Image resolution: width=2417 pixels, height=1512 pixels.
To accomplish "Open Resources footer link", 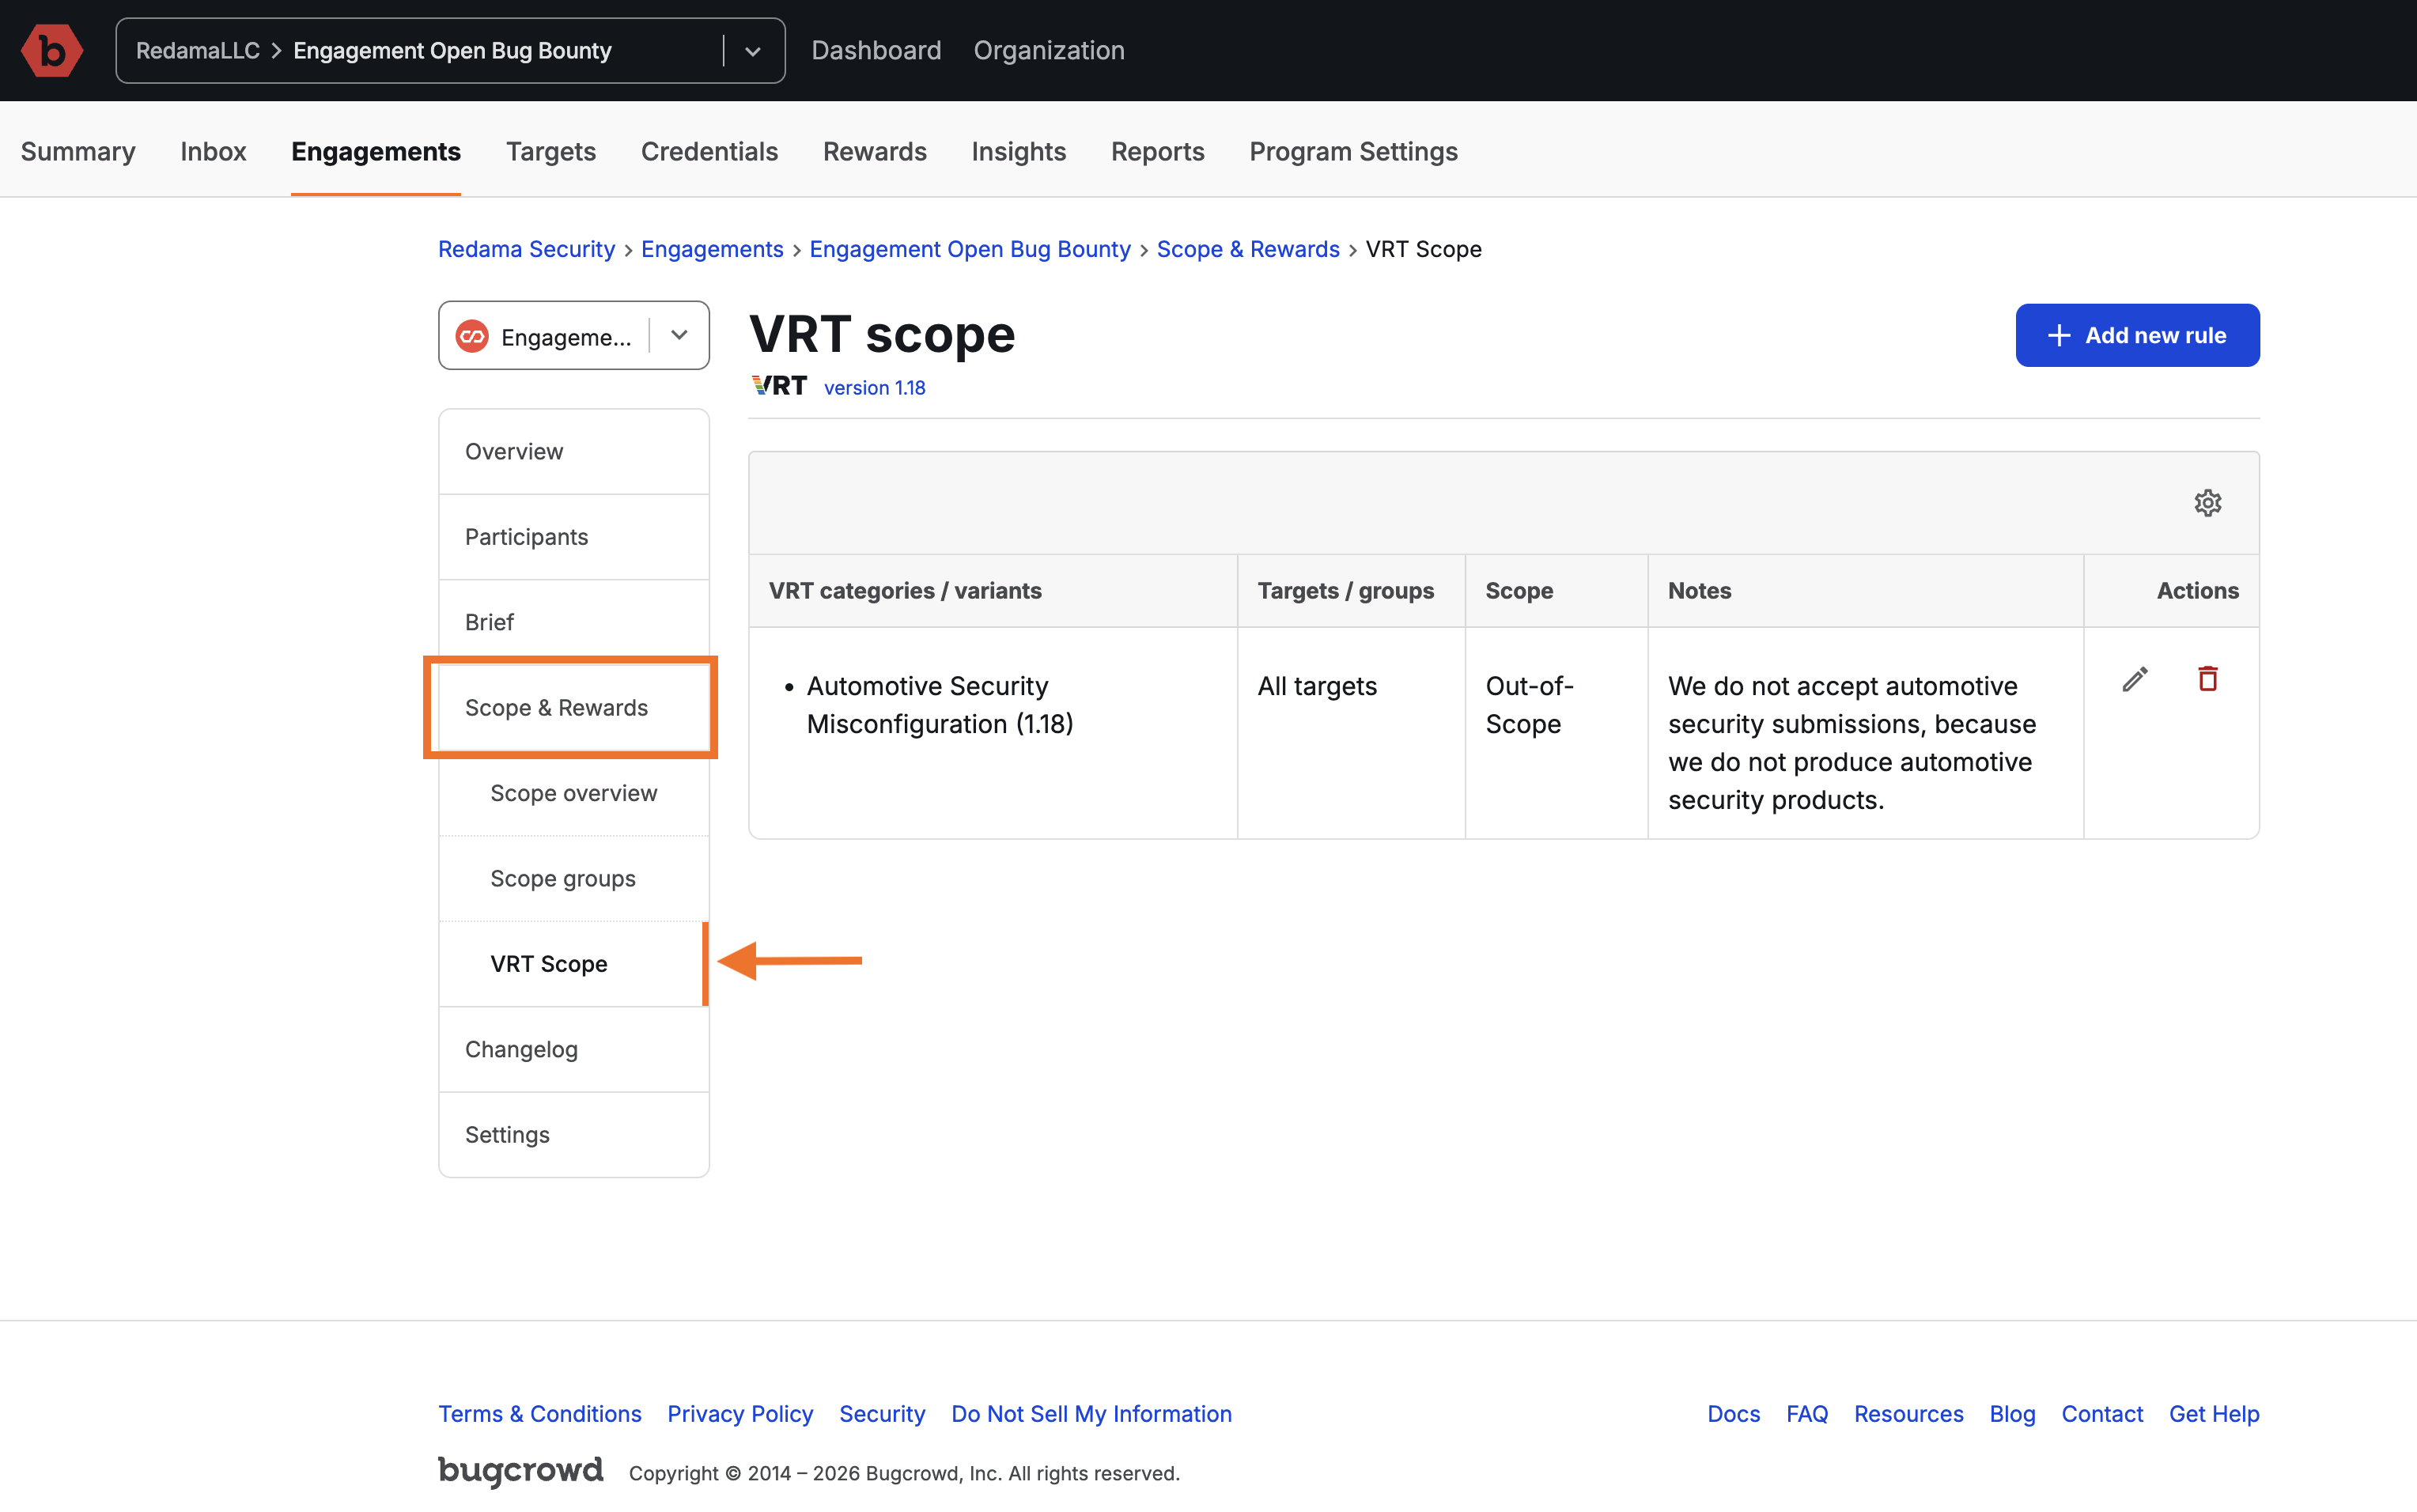I will pyautogui.click(x=1908, y=1414).
